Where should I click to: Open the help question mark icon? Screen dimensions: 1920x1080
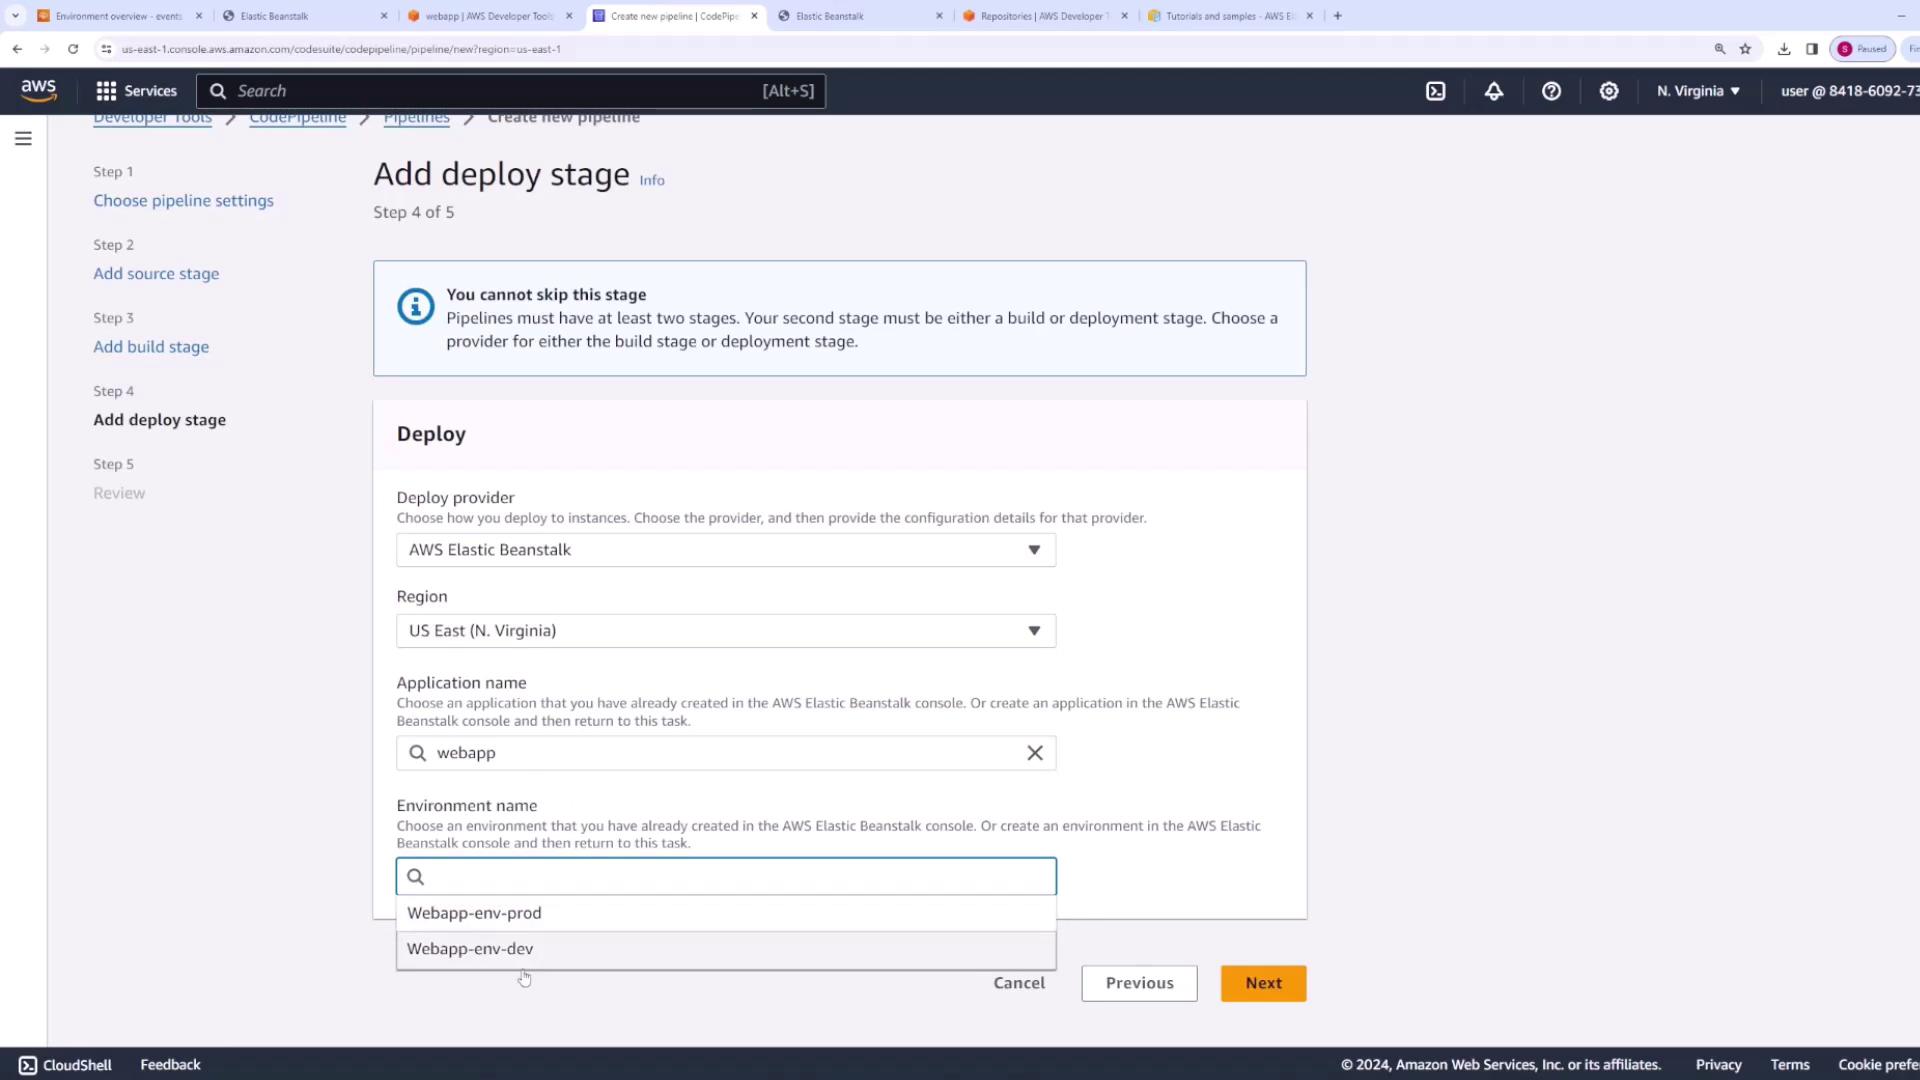point(1551,91)
